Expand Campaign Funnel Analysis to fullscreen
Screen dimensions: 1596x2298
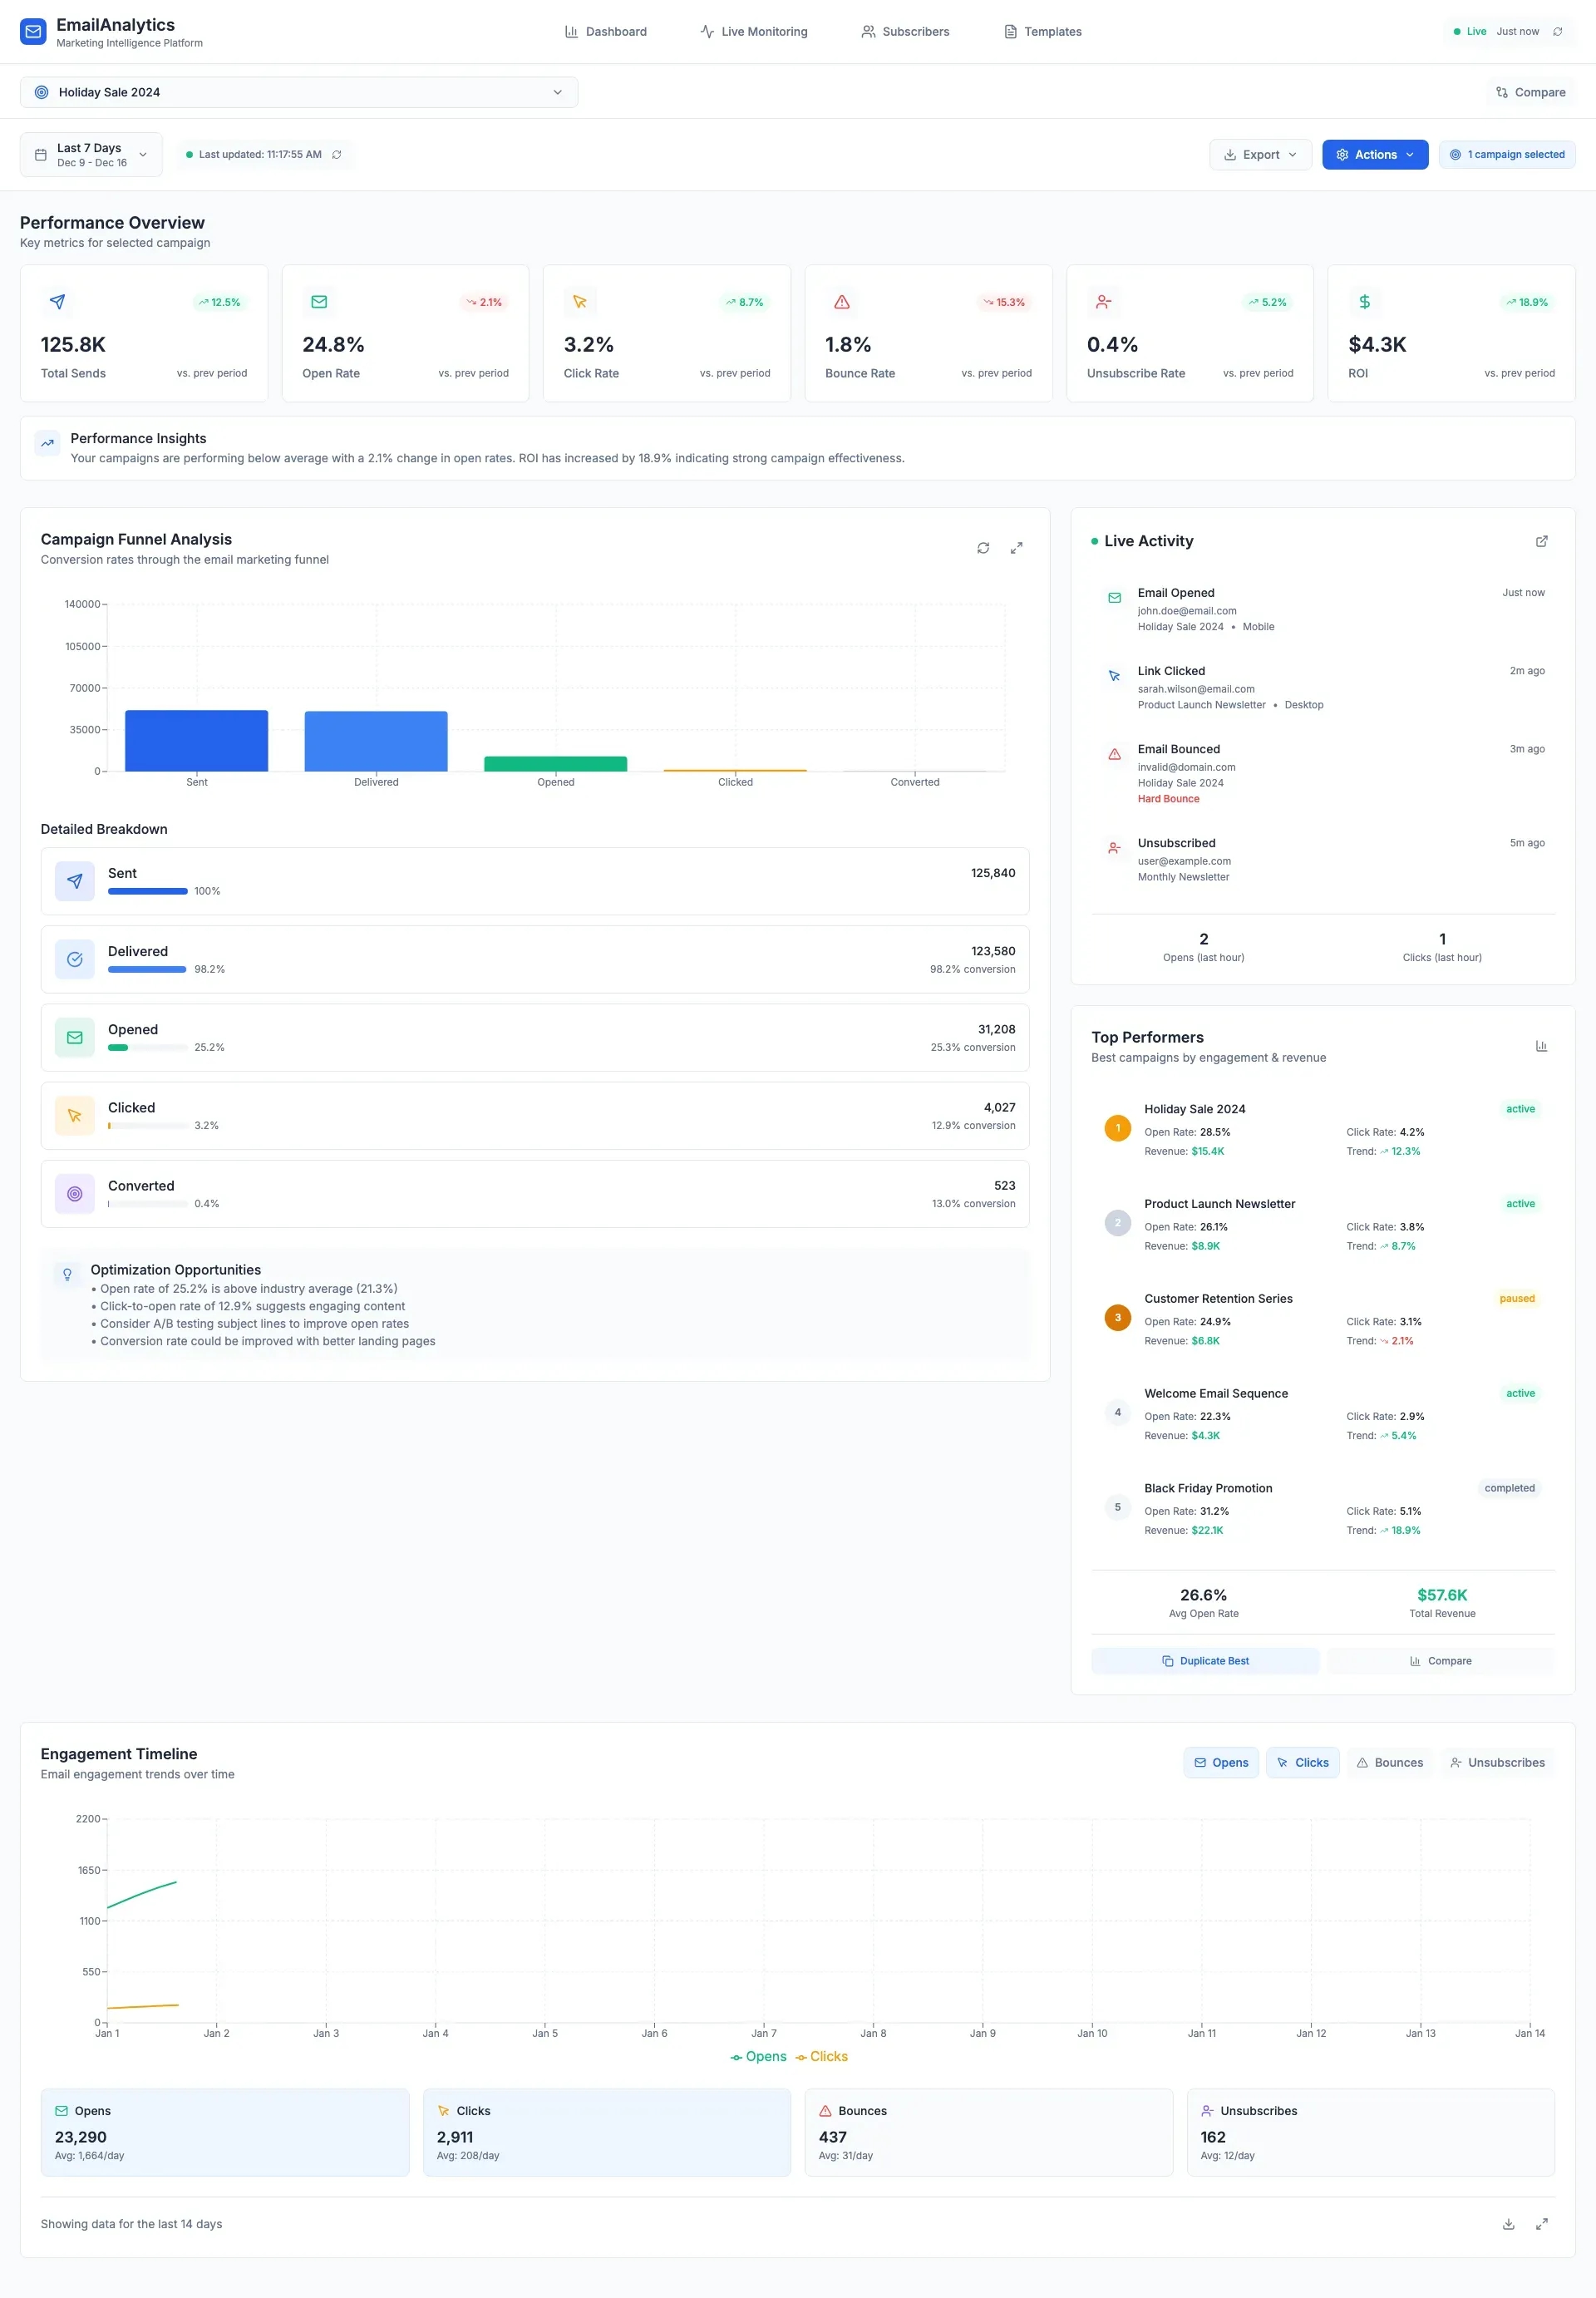coord(1017,548)
